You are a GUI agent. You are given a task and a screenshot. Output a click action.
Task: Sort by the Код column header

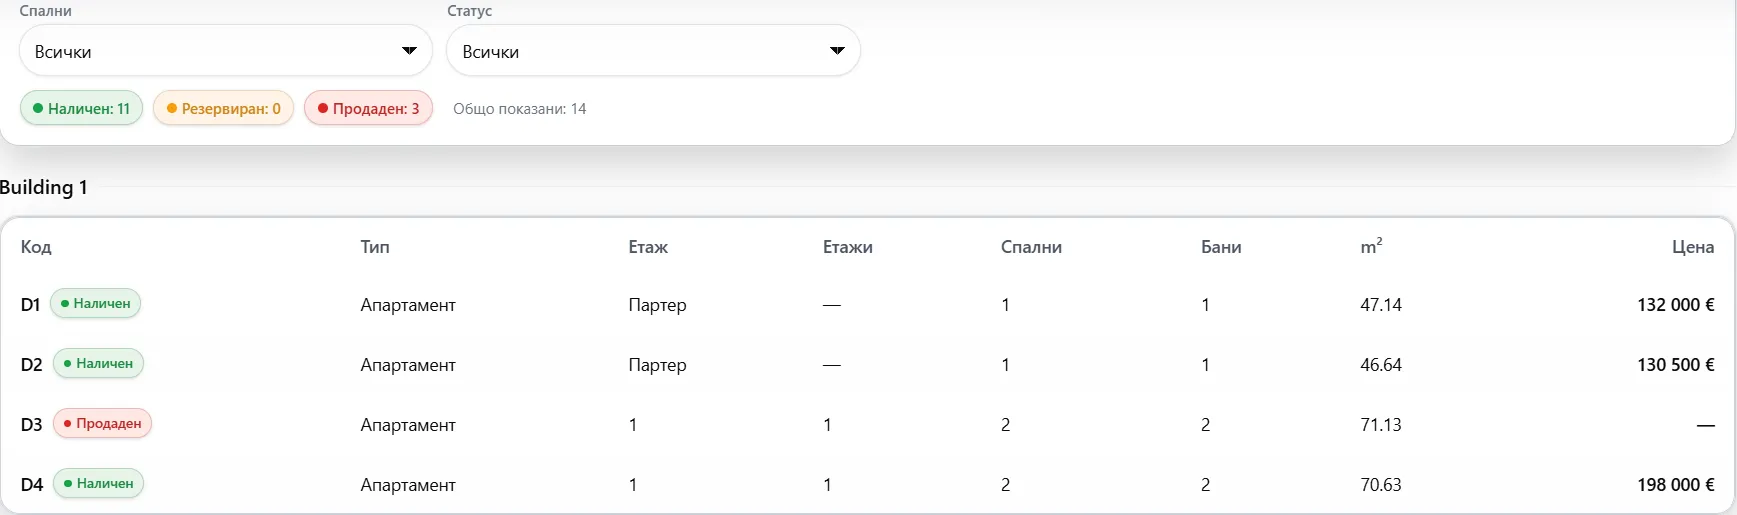click(x=36, y=247)
